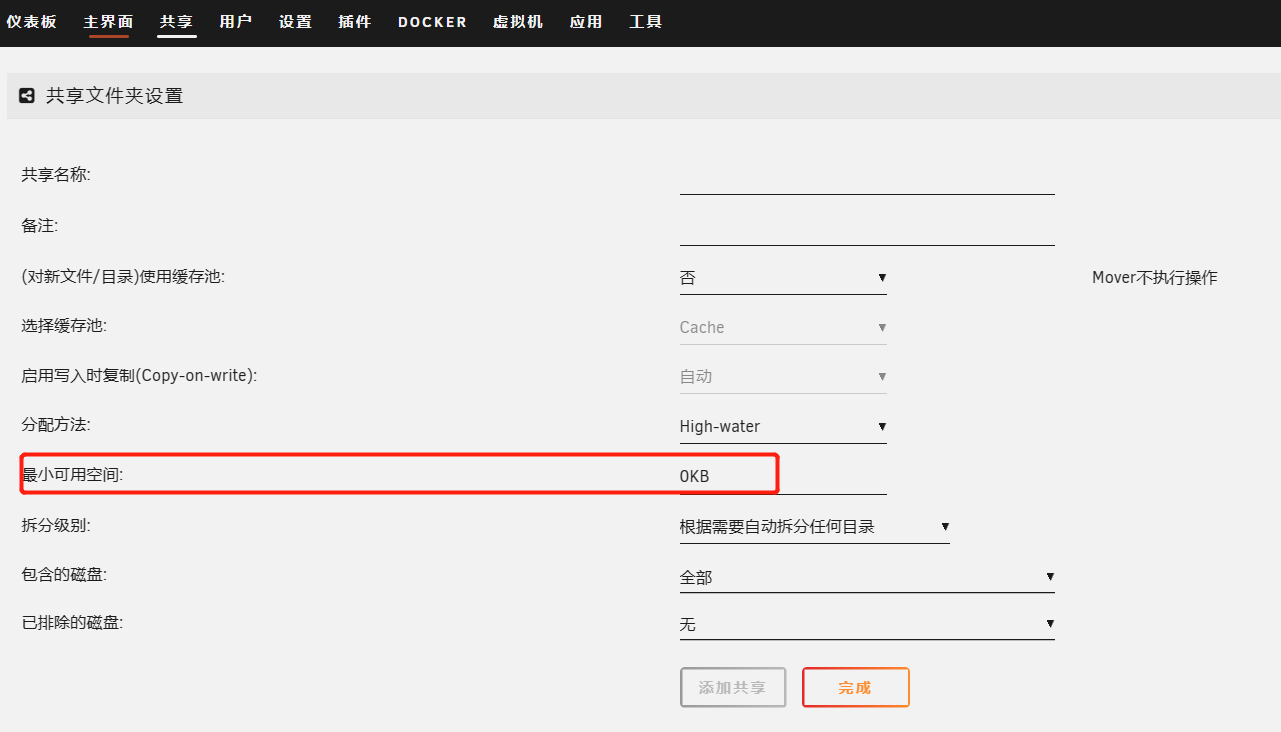1281x732 pixels.
Task: Go to the 用户 users tab
Action: pos(235,21)
